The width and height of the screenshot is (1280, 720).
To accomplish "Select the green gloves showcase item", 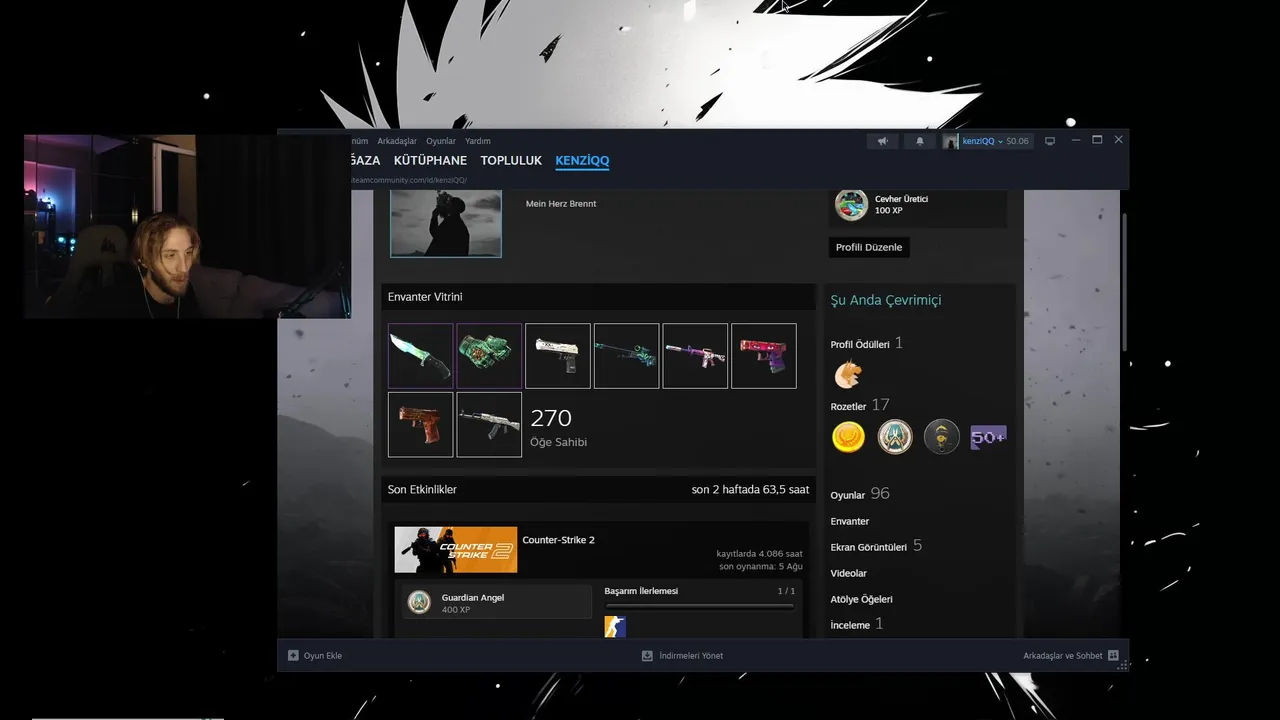I will (x=489, y=355).
